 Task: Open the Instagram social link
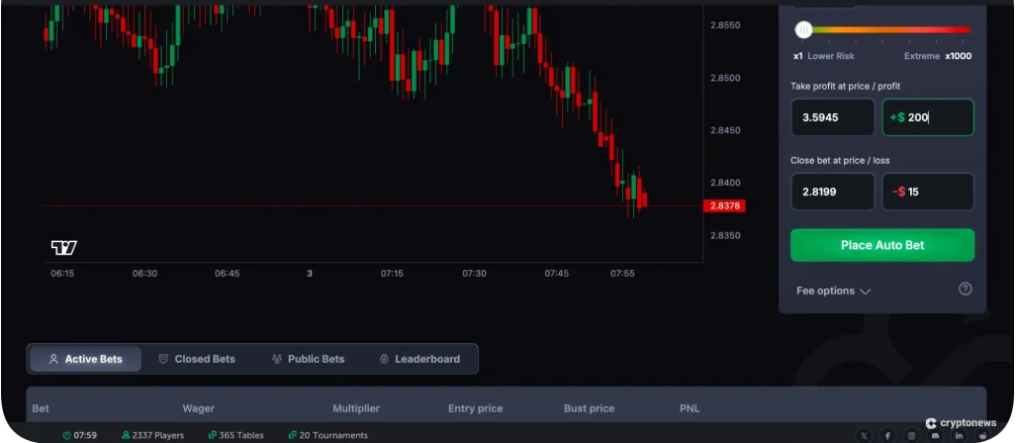(x=912, y=436)
